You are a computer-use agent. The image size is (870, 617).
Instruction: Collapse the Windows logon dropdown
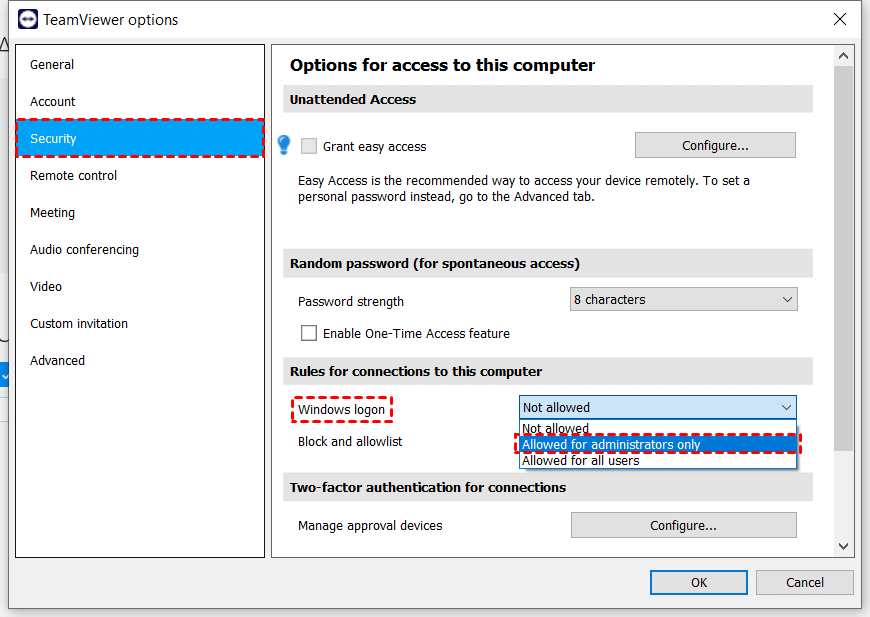point(786,407)
